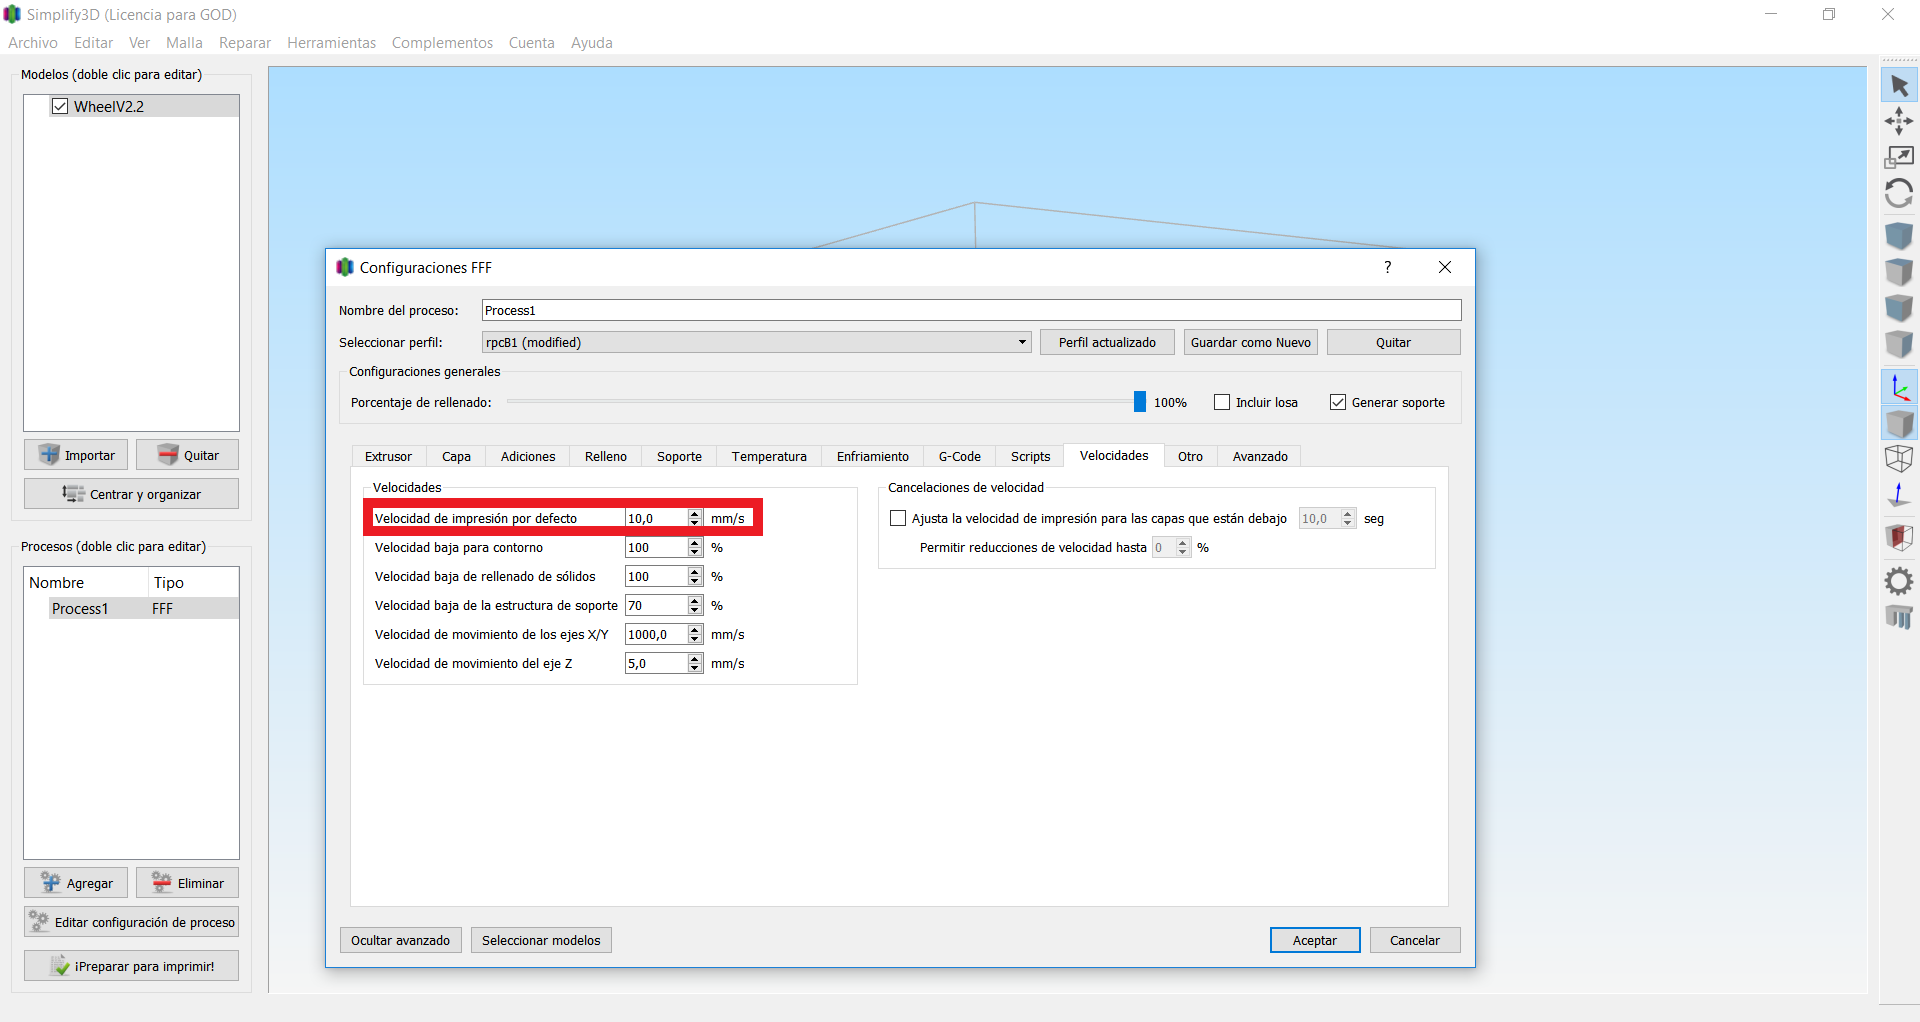
Task: Click Guardar como Nuevo button
Action: click(x=1251, y=342)
